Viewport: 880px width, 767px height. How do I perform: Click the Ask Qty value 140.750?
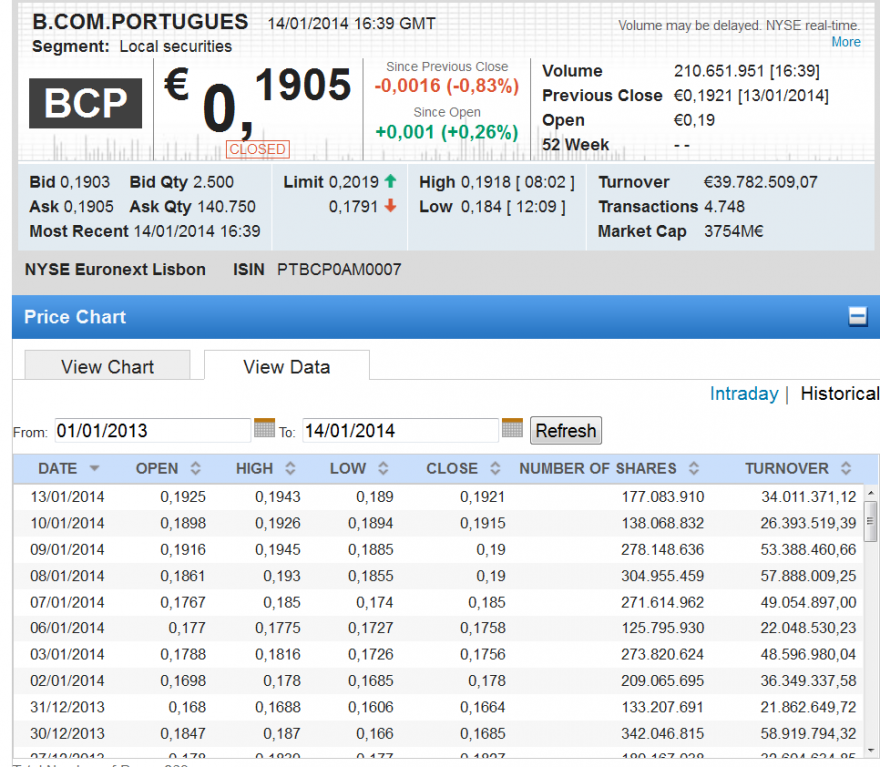pos(226,206)
